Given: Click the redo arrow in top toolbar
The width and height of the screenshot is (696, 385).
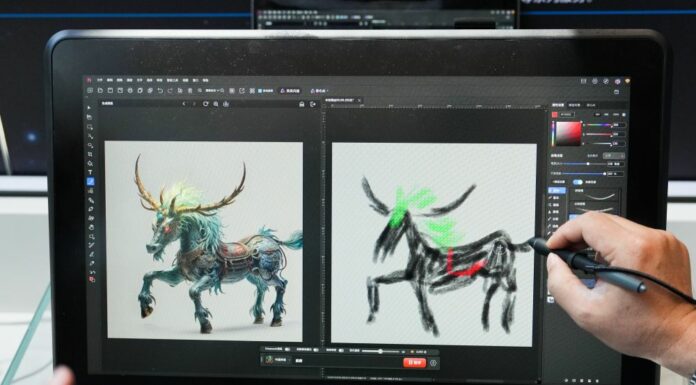Looking at the screenshot, I should [170, 91].
